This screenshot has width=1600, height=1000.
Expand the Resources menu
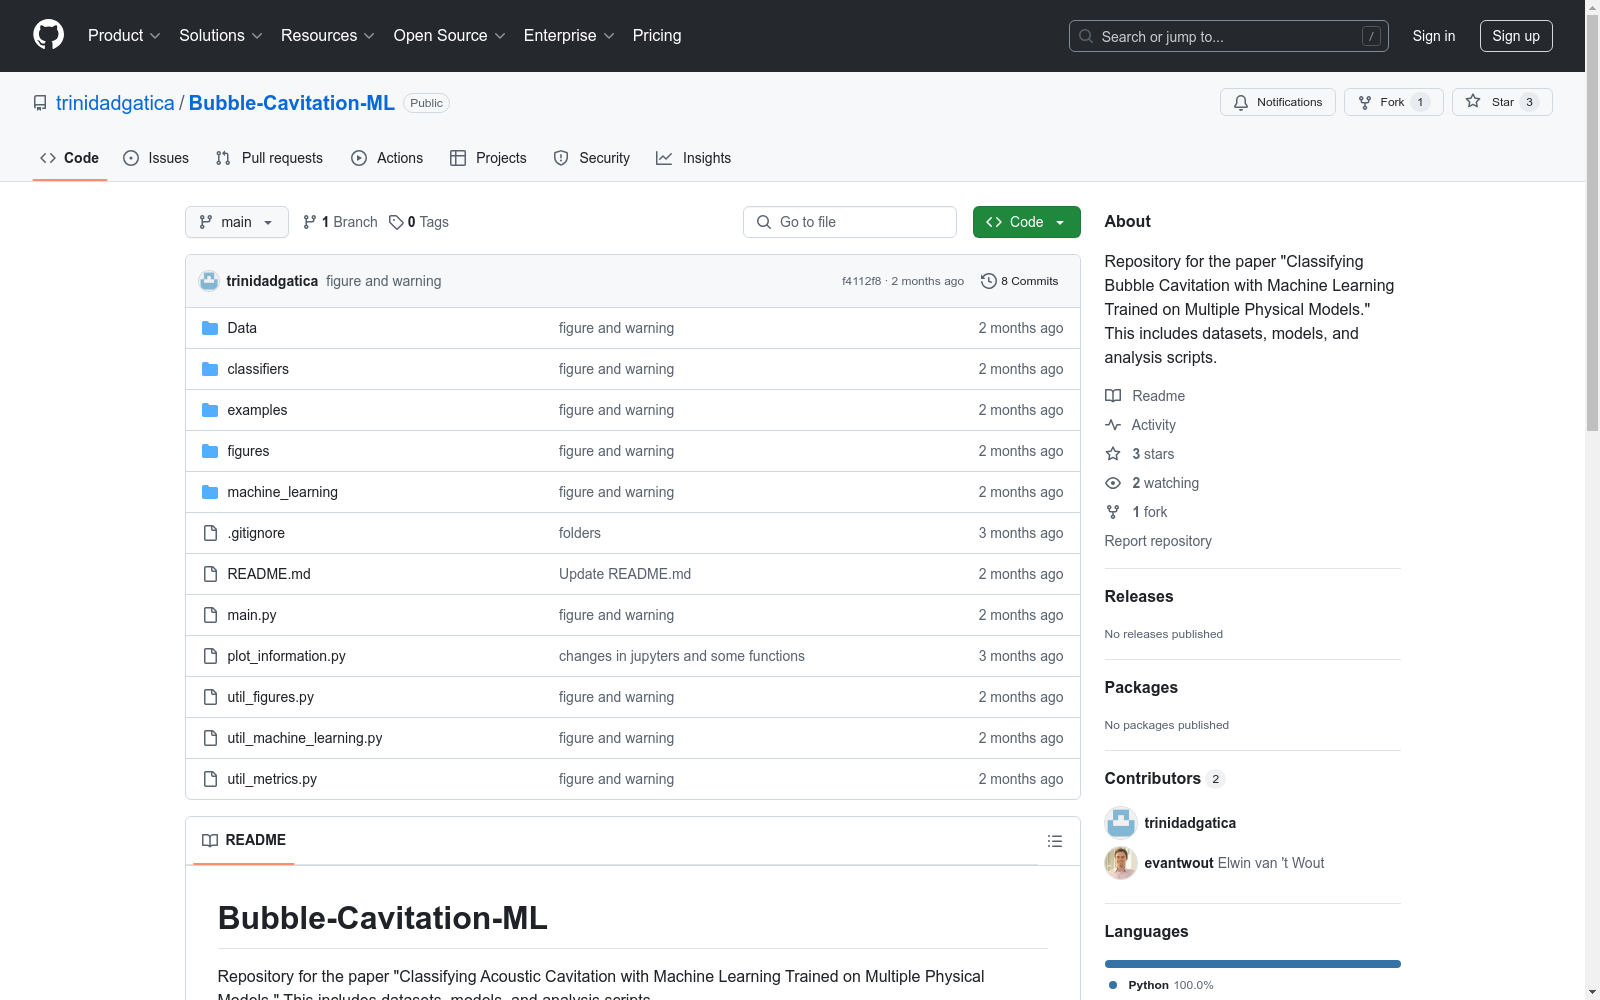pyautogui.click(x=328, y=36)
